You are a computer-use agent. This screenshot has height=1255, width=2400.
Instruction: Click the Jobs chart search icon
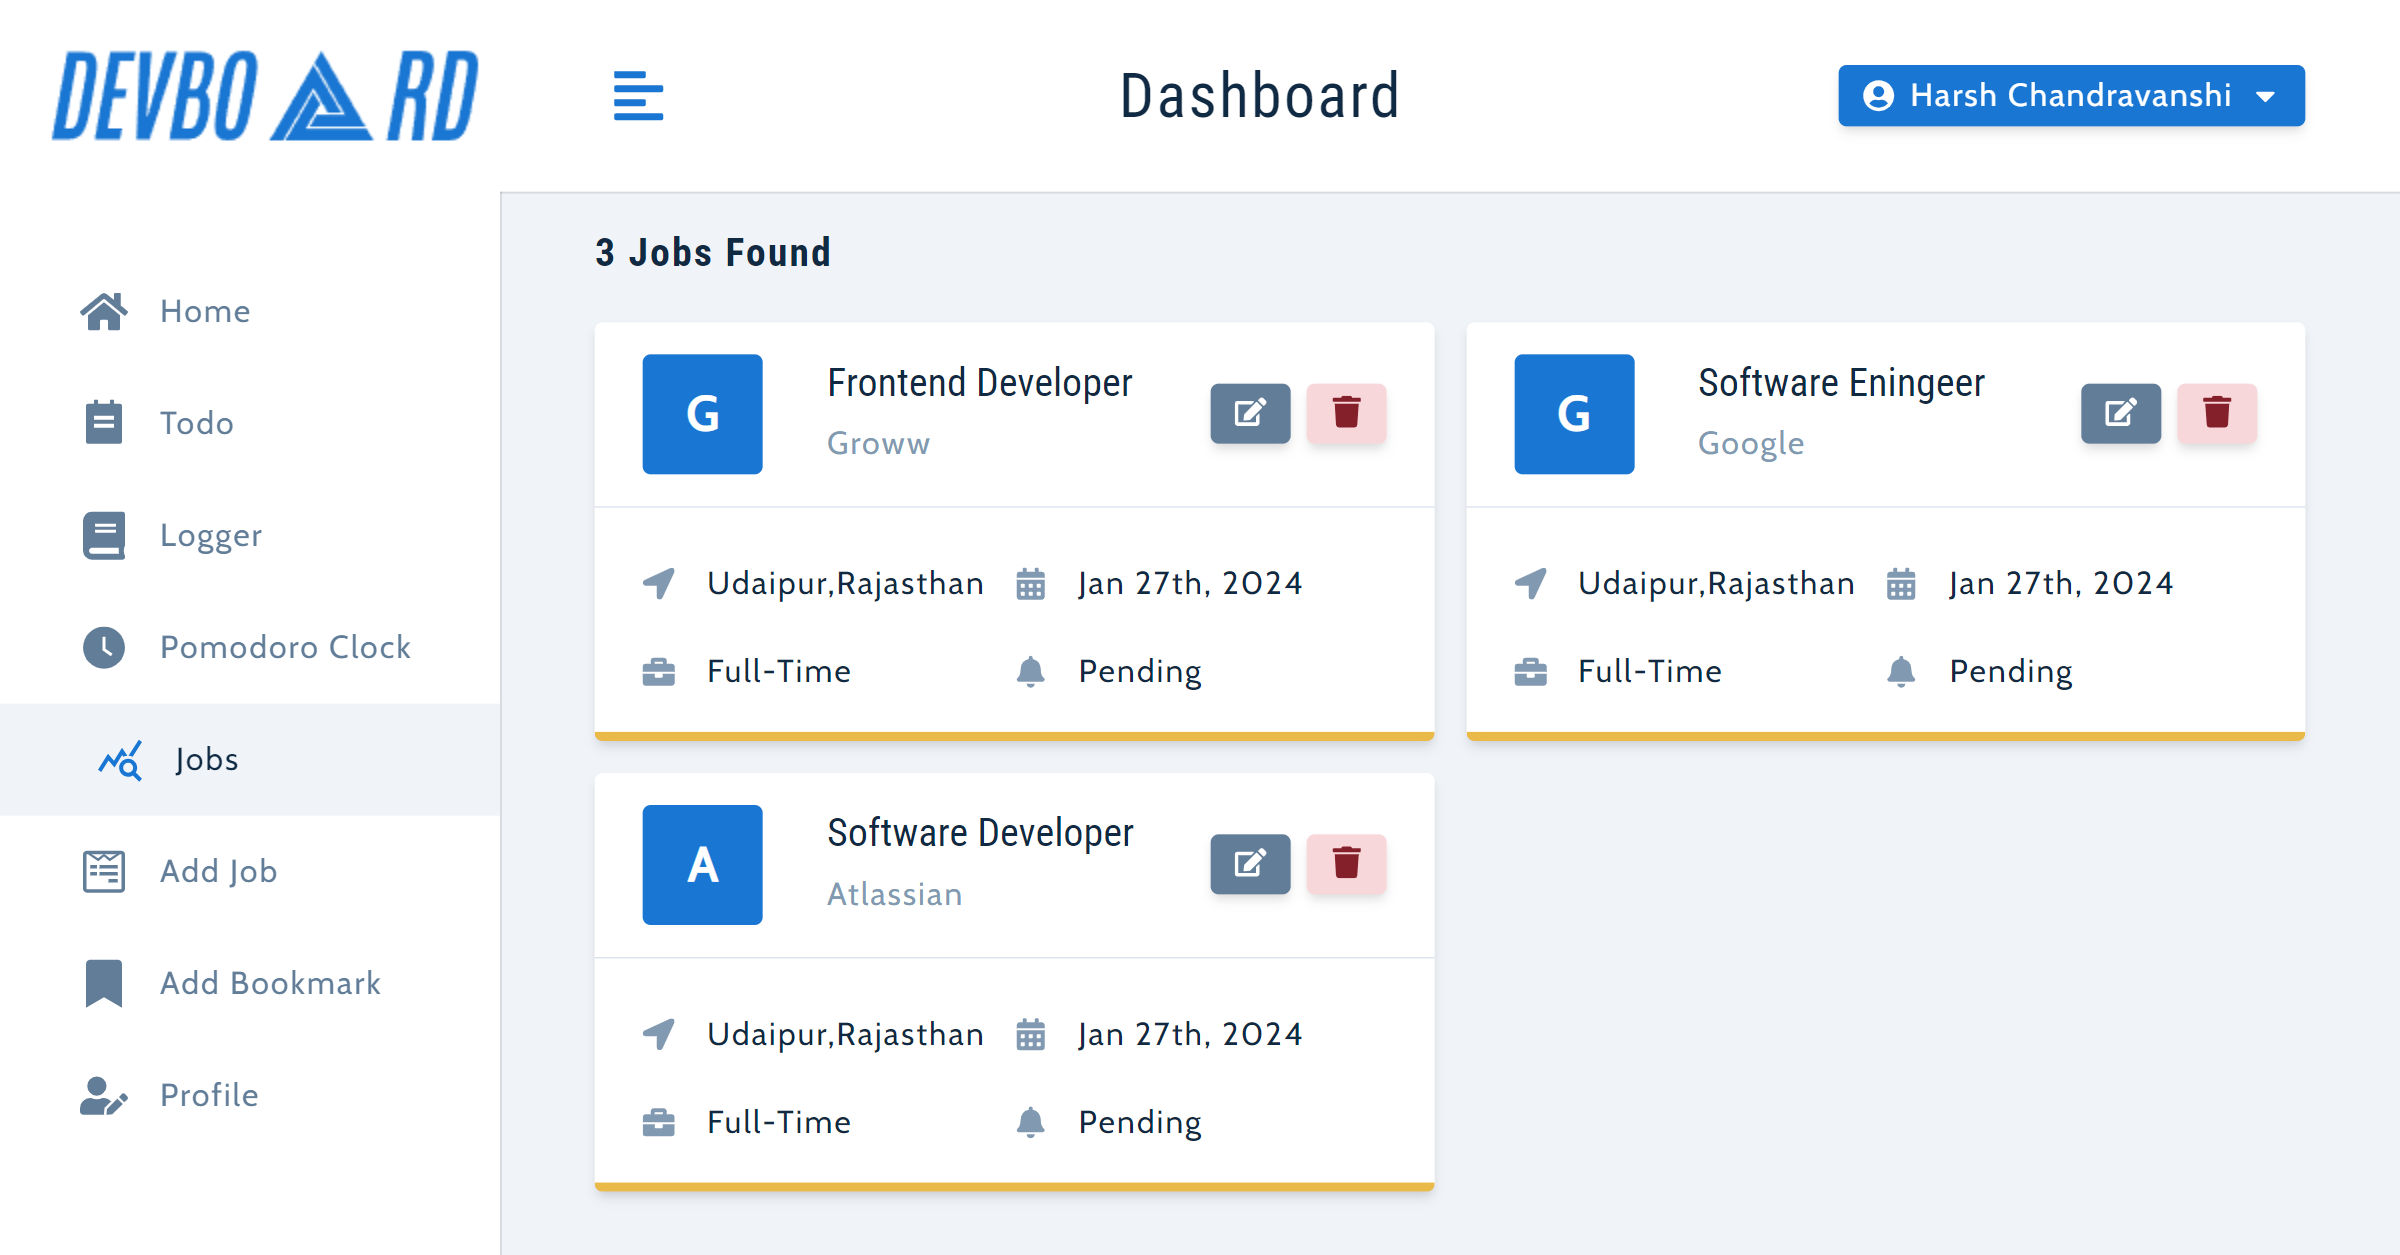click(x=120, y=760)
